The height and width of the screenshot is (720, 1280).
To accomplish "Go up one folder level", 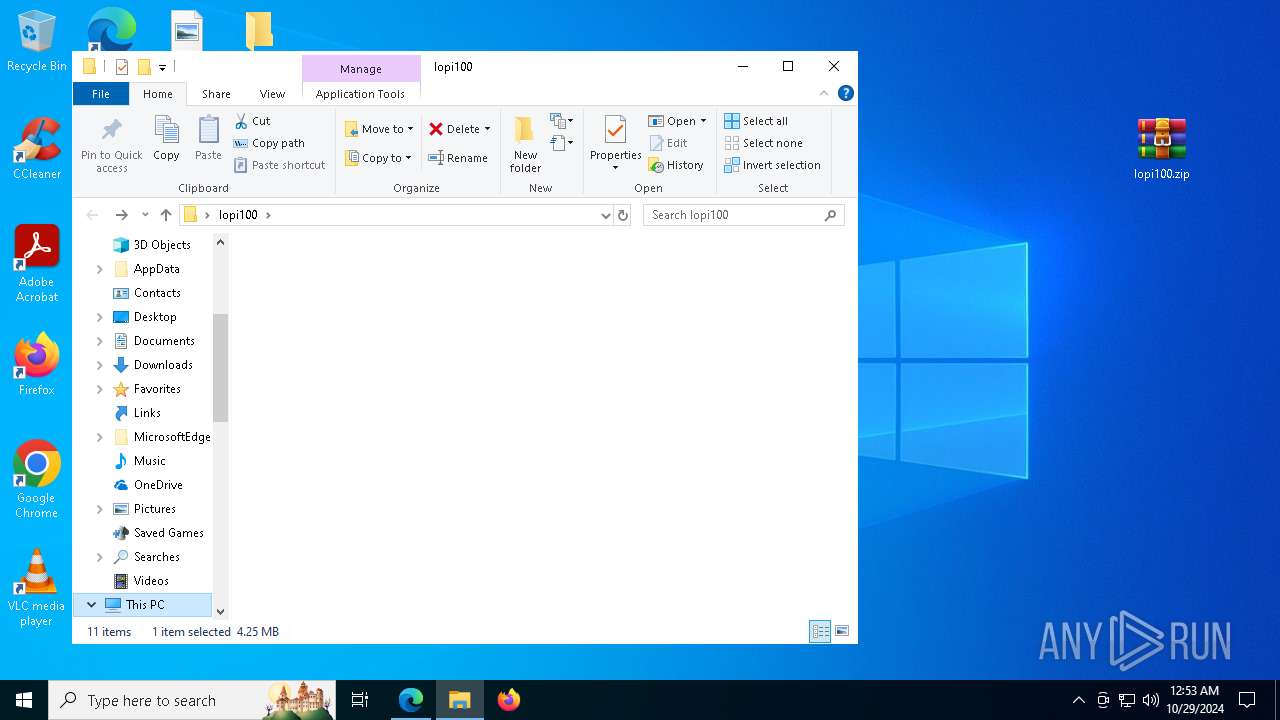I will (166, 215).
